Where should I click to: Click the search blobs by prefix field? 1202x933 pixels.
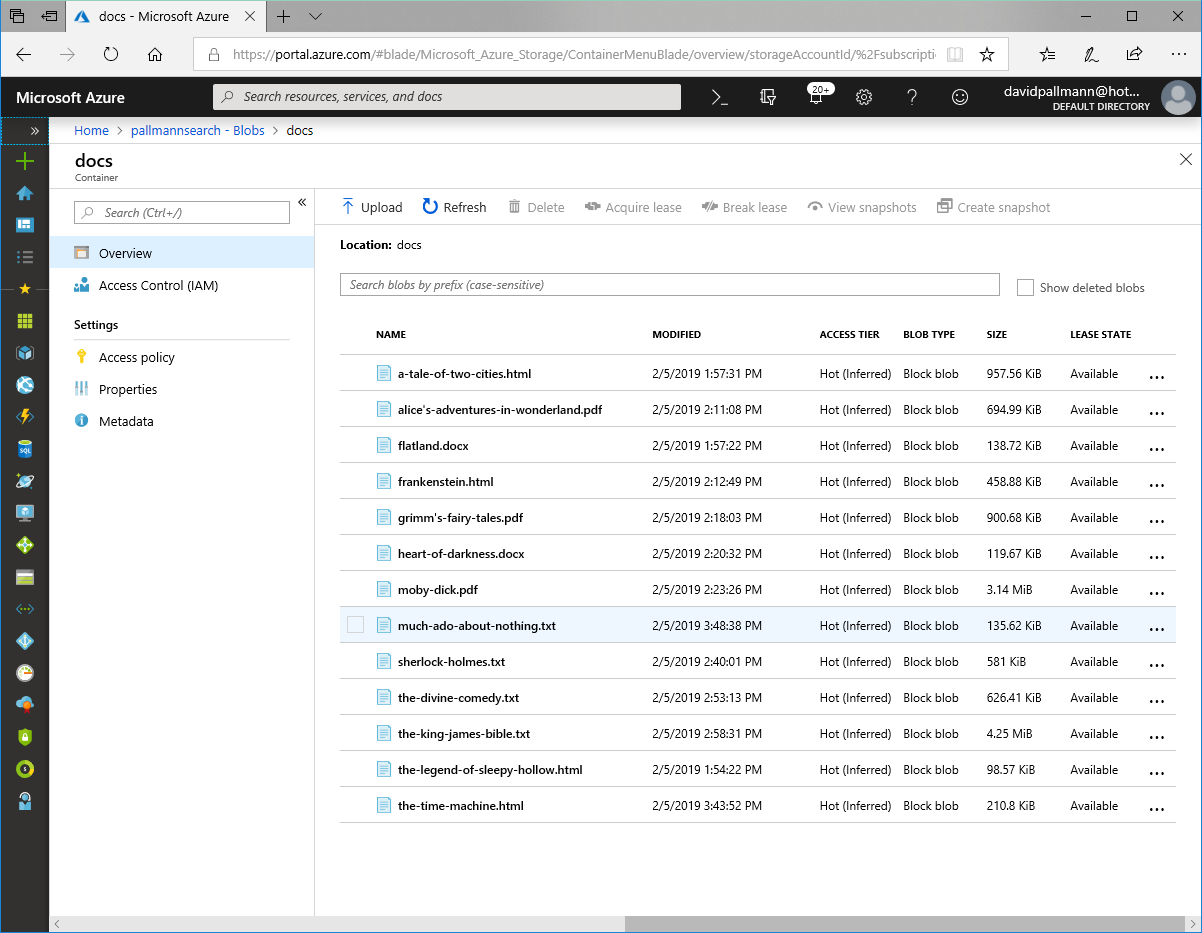pyautogui.click(x=670, y=285)
